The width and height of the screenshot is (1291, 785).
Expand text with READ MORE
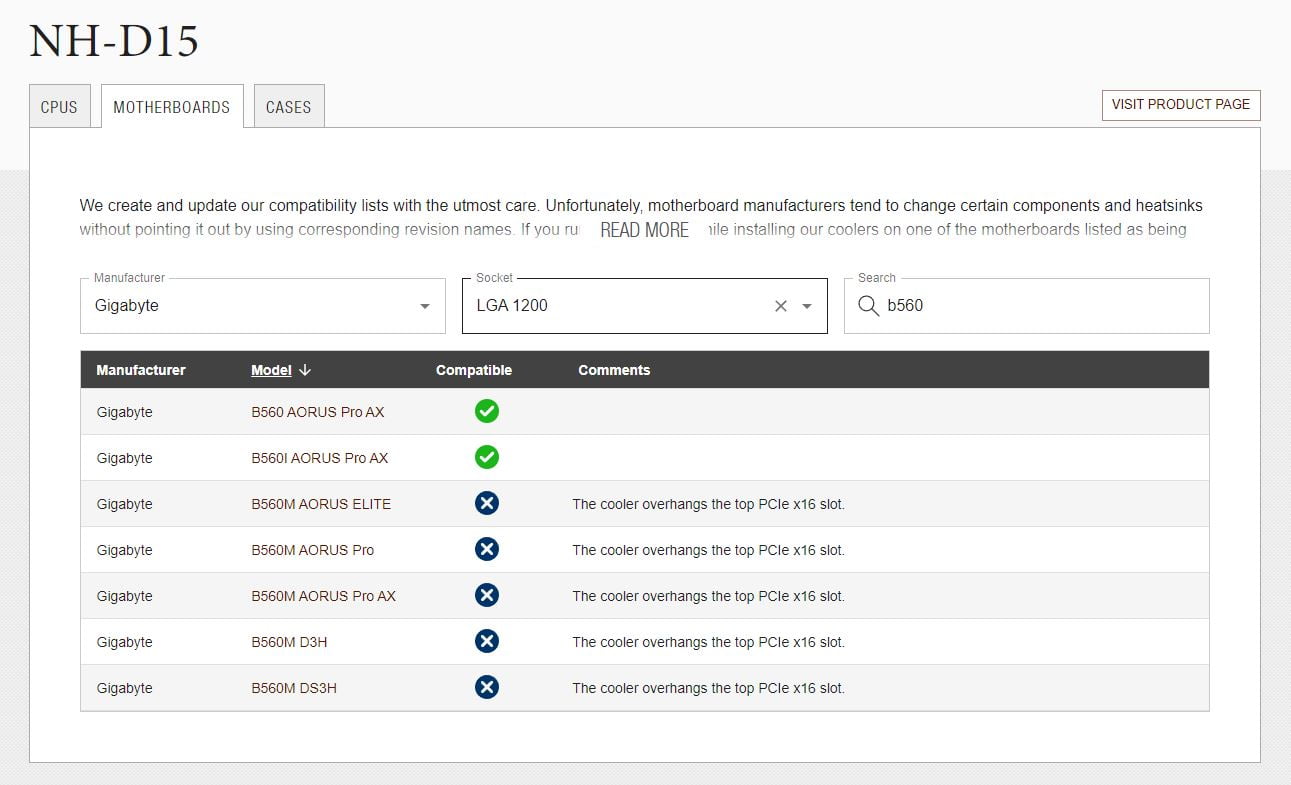pos(644,230)
